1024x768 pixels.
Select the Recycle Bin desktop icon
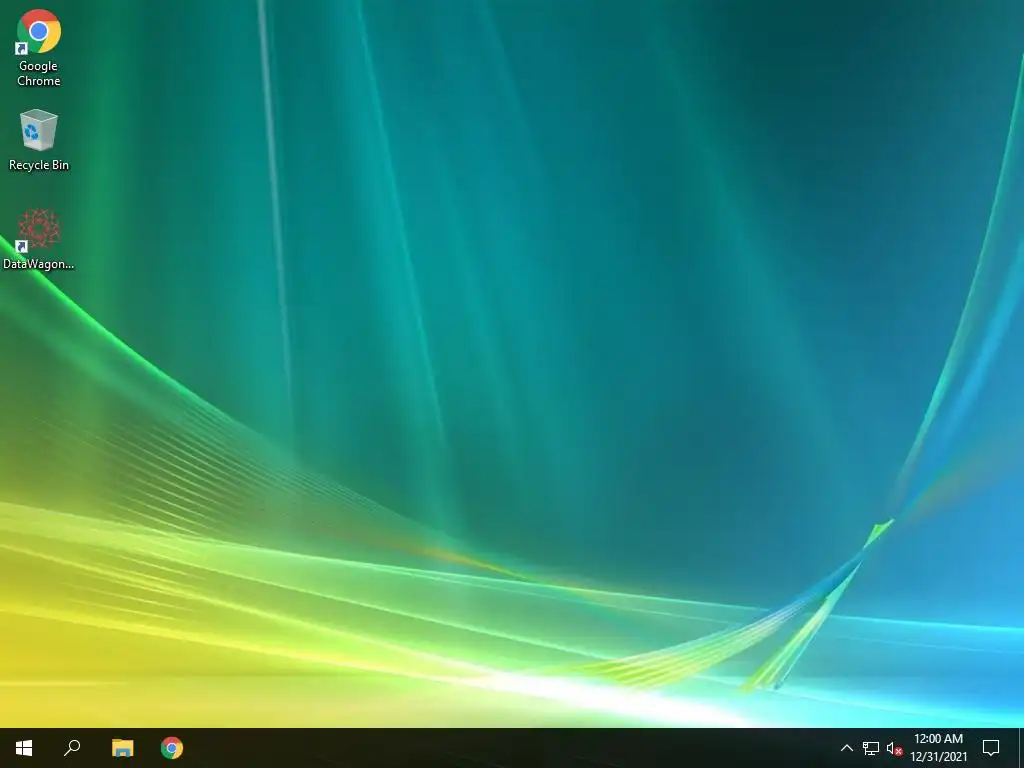tap(39, 140)
